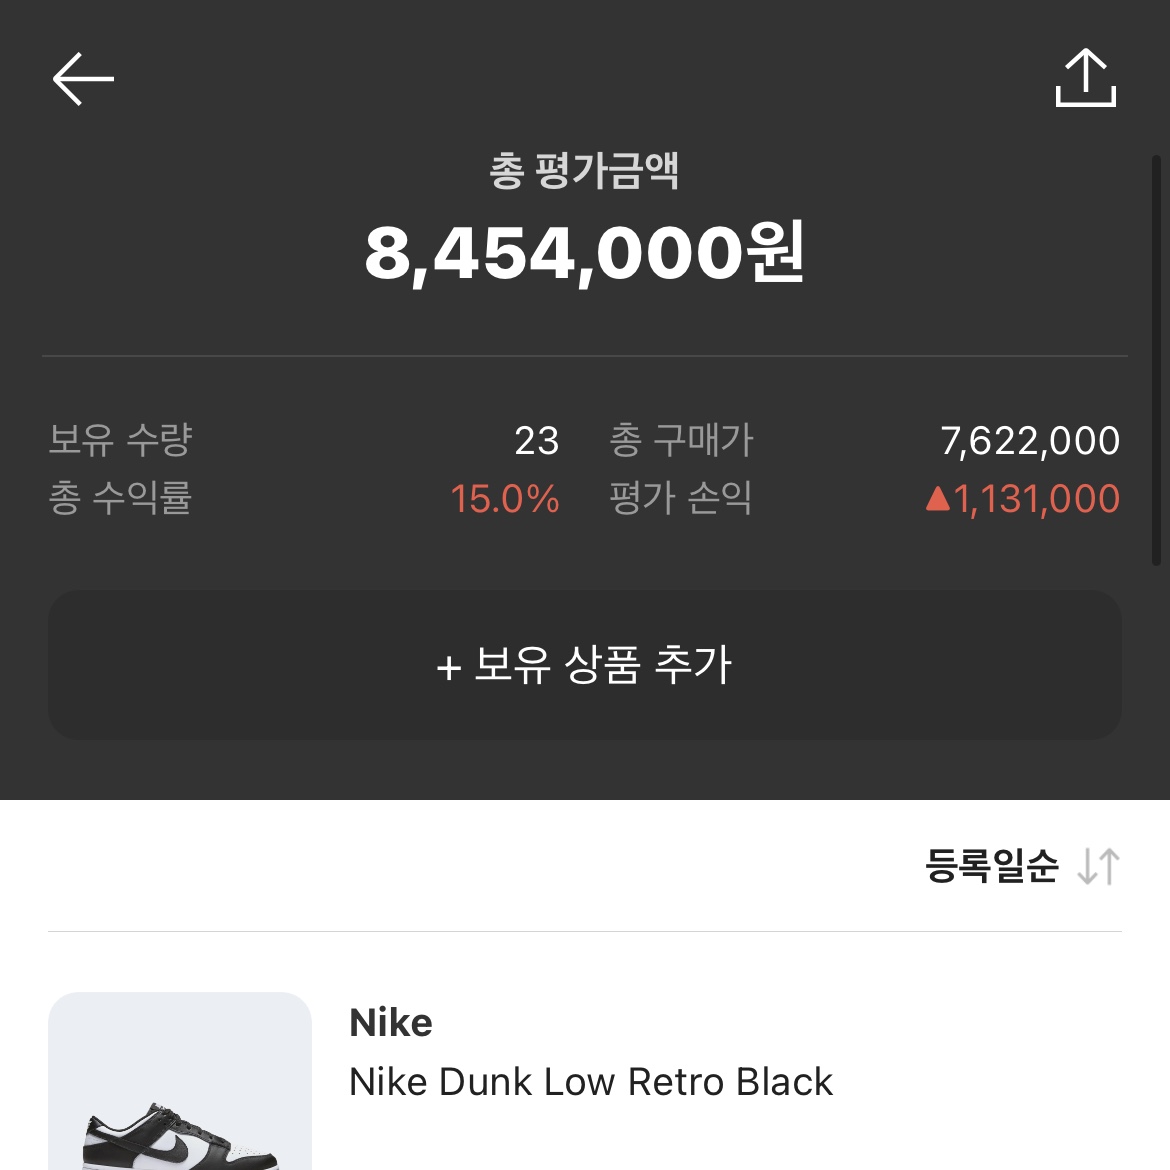Click the total purchase price 7,622,000
The image size is (1170, 1170).
point(1030,441)
